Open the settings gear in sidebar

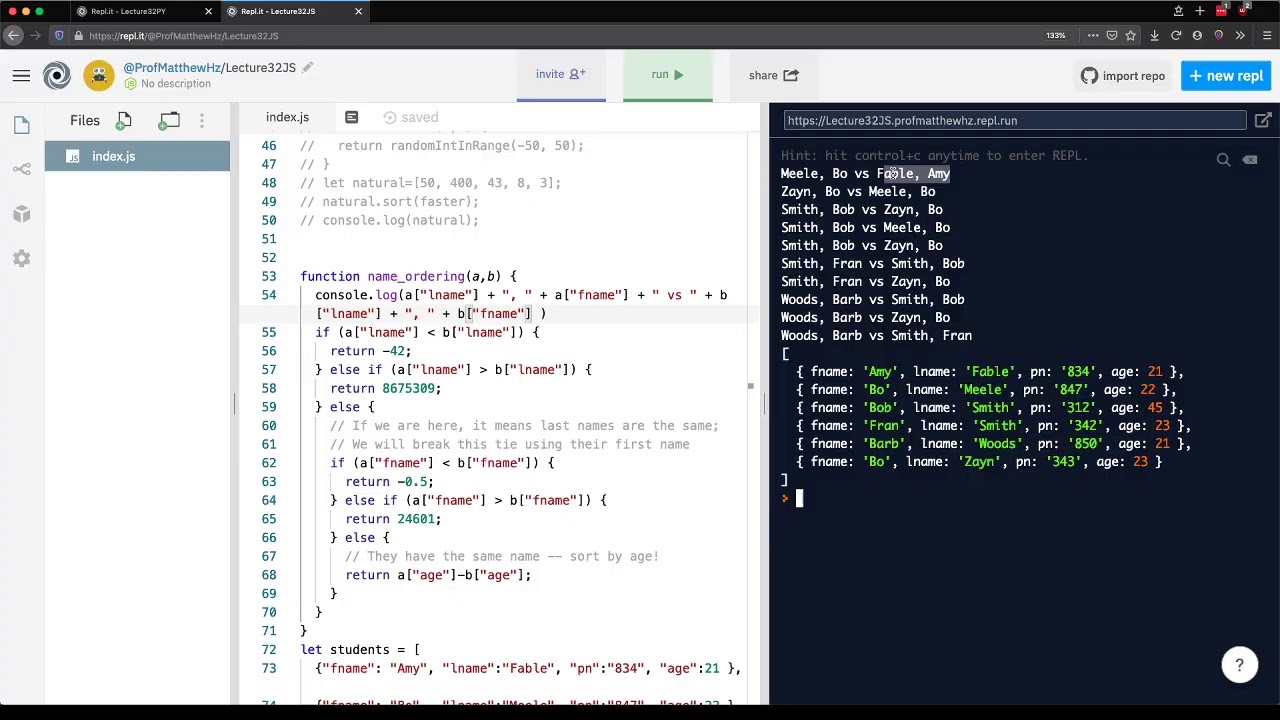(22, 259)
